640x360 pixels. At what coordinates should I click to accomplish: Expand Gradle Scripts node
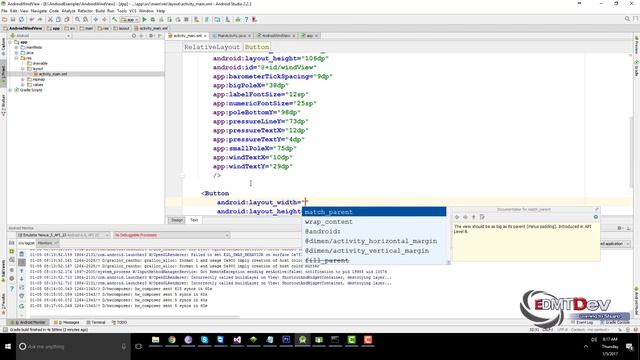[x=10, y=90]
